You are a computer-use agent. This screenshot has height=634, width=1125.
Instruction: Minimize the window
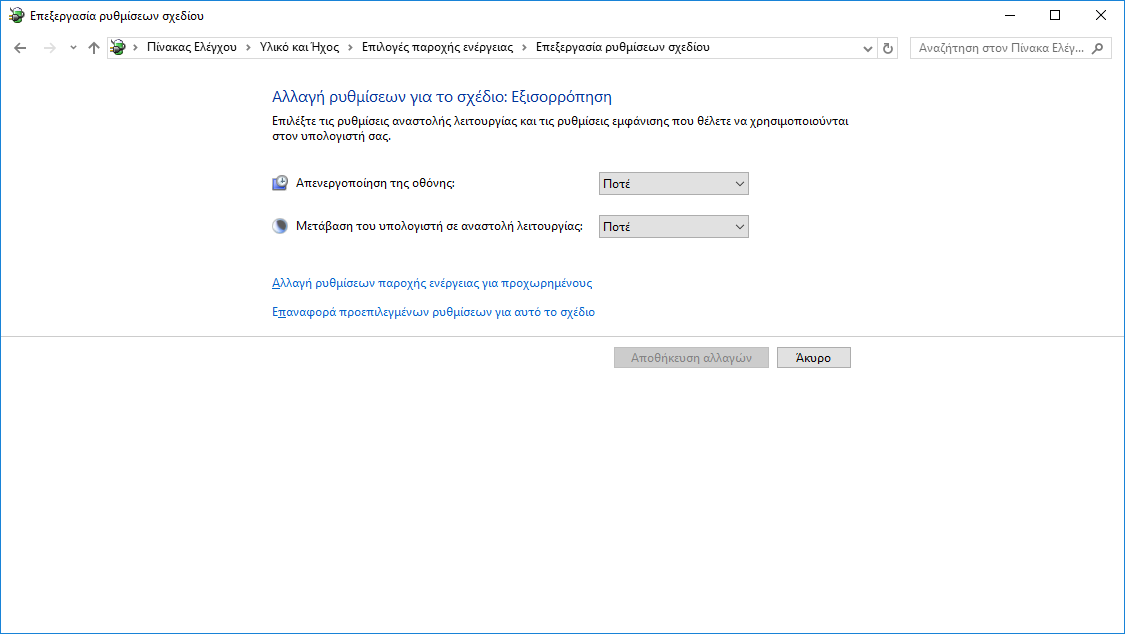click(1009, 15)
